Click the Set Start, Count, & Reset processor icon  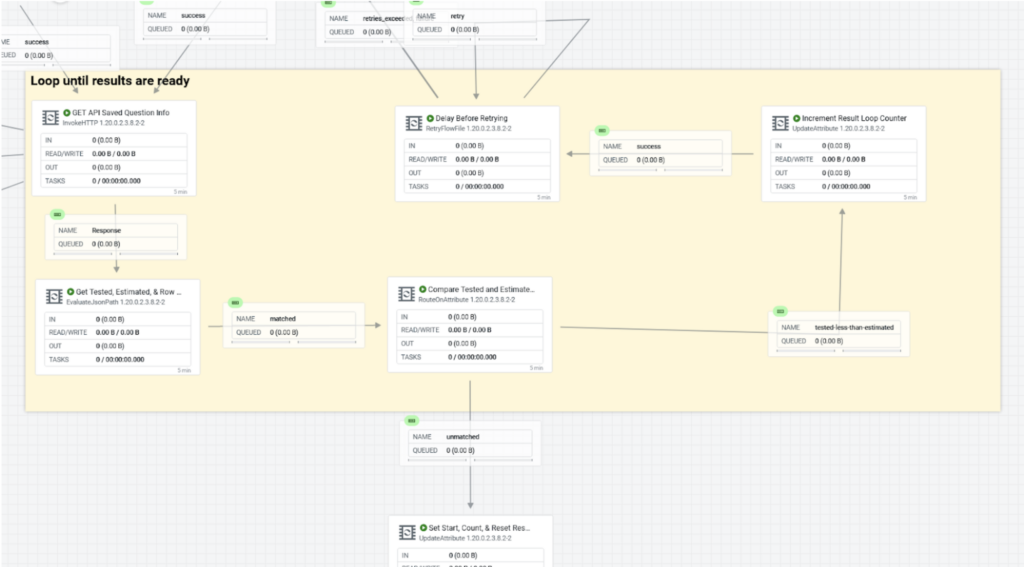(405, 532)
